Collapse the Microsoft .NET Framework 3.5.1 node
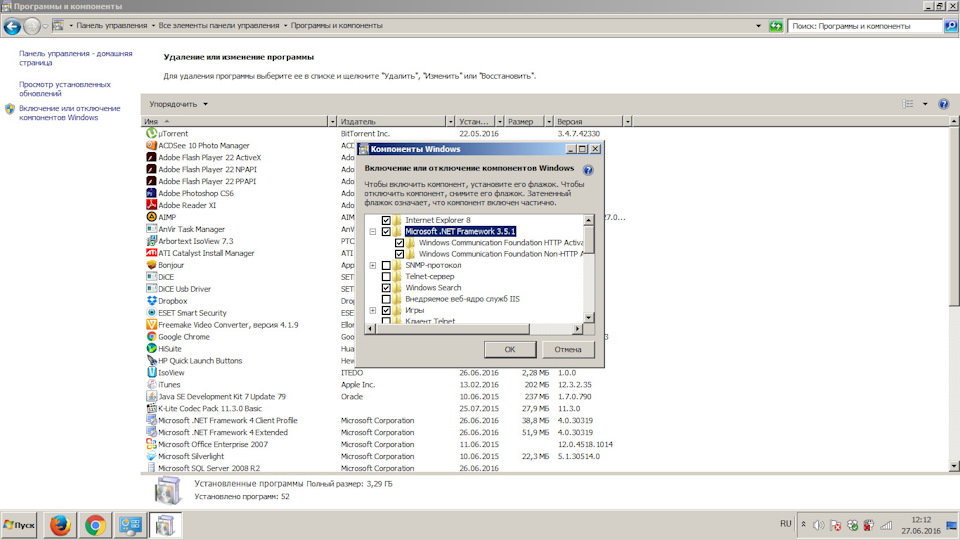This screenshot has width=960, height=540. point(372,231)
